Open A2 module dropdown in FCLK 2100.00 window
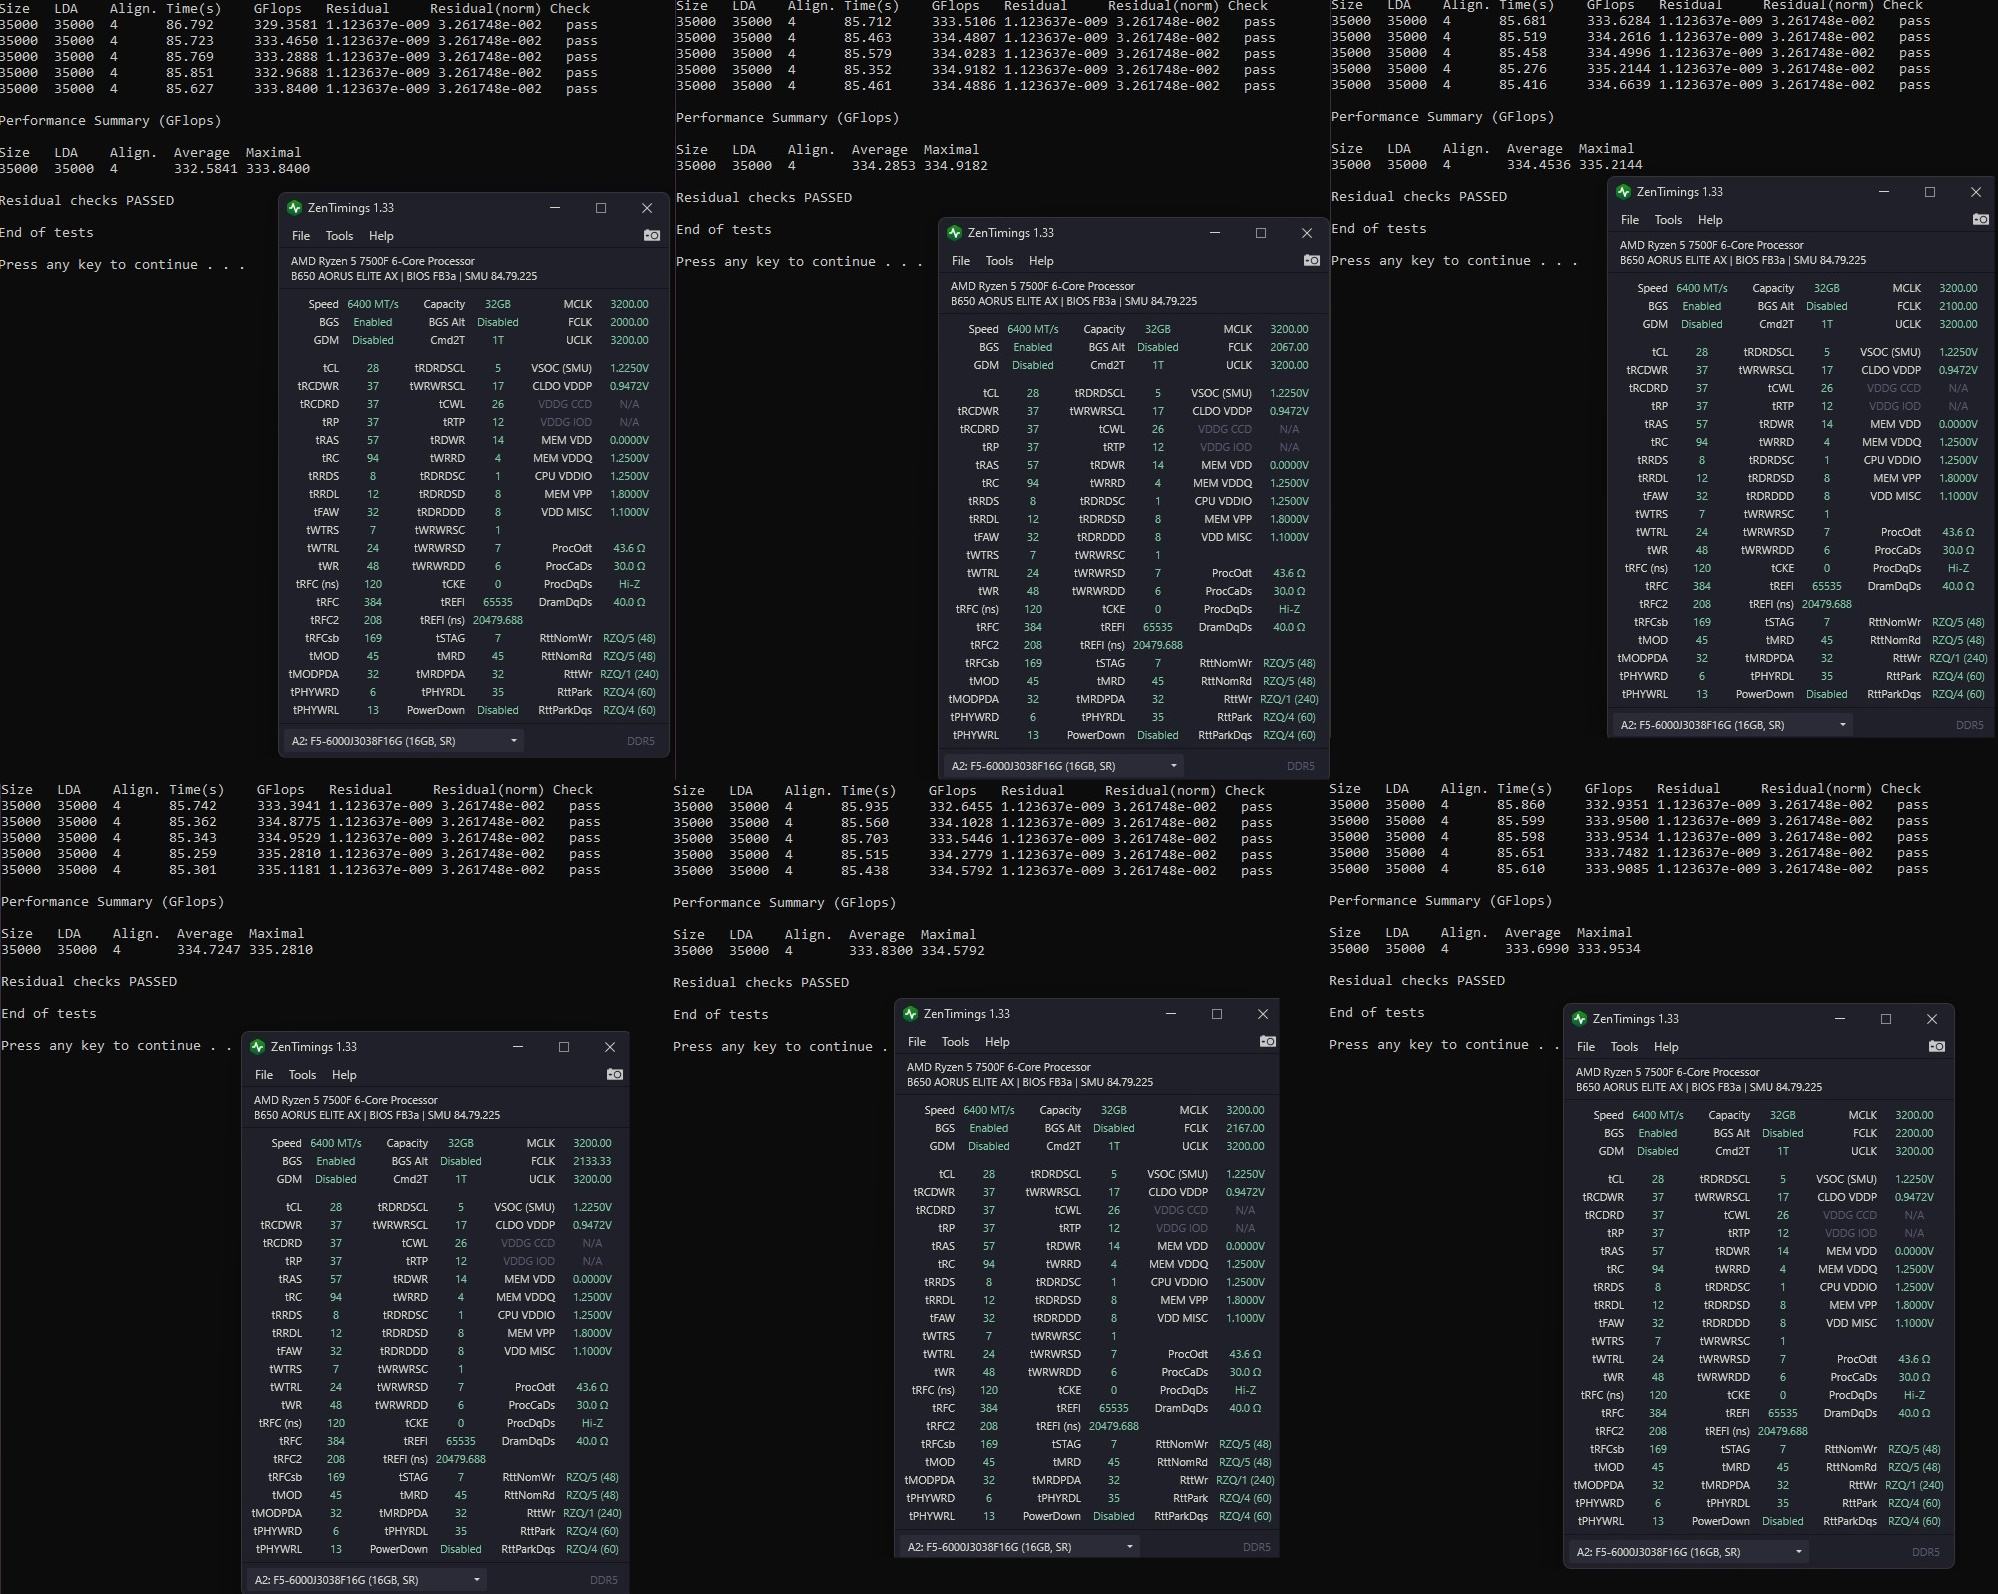Screen dimensions: 1998x1594 pos(1841,725)
